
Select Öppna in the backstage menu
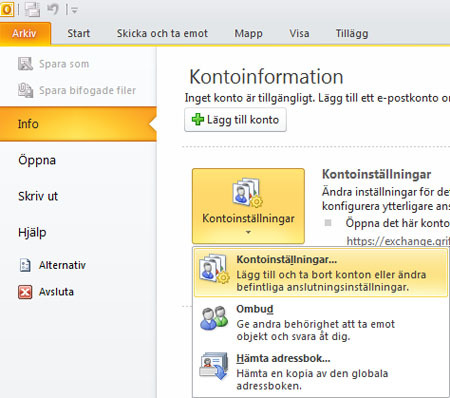[x=37, y=160]
